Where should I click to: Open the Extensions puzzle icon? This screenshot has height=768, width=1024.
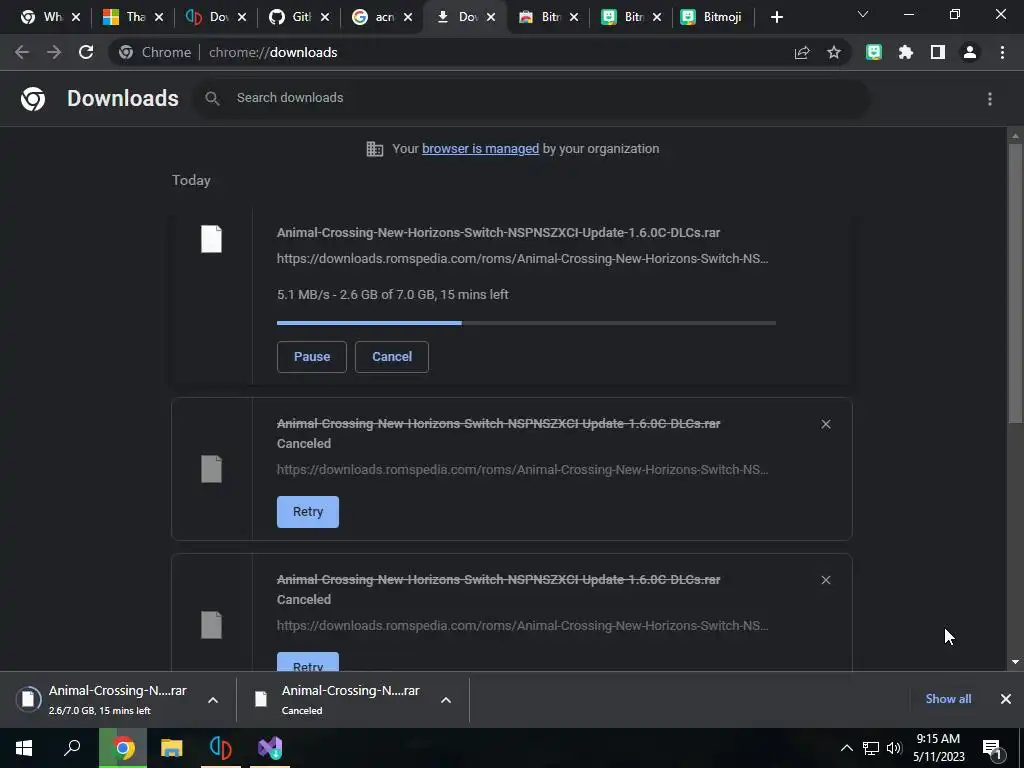click(x=906, y=52)
